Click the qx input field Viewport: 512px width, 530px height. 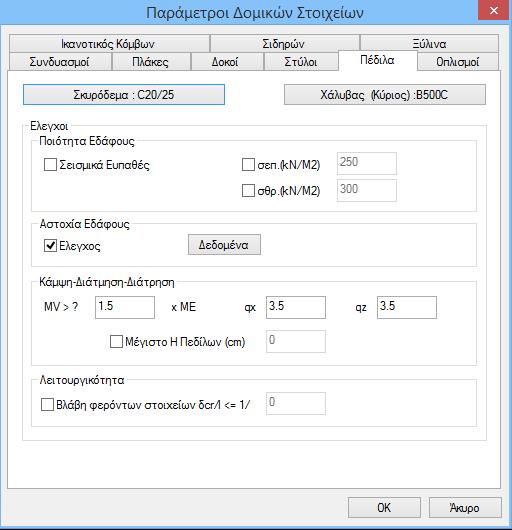pos(296,307)
